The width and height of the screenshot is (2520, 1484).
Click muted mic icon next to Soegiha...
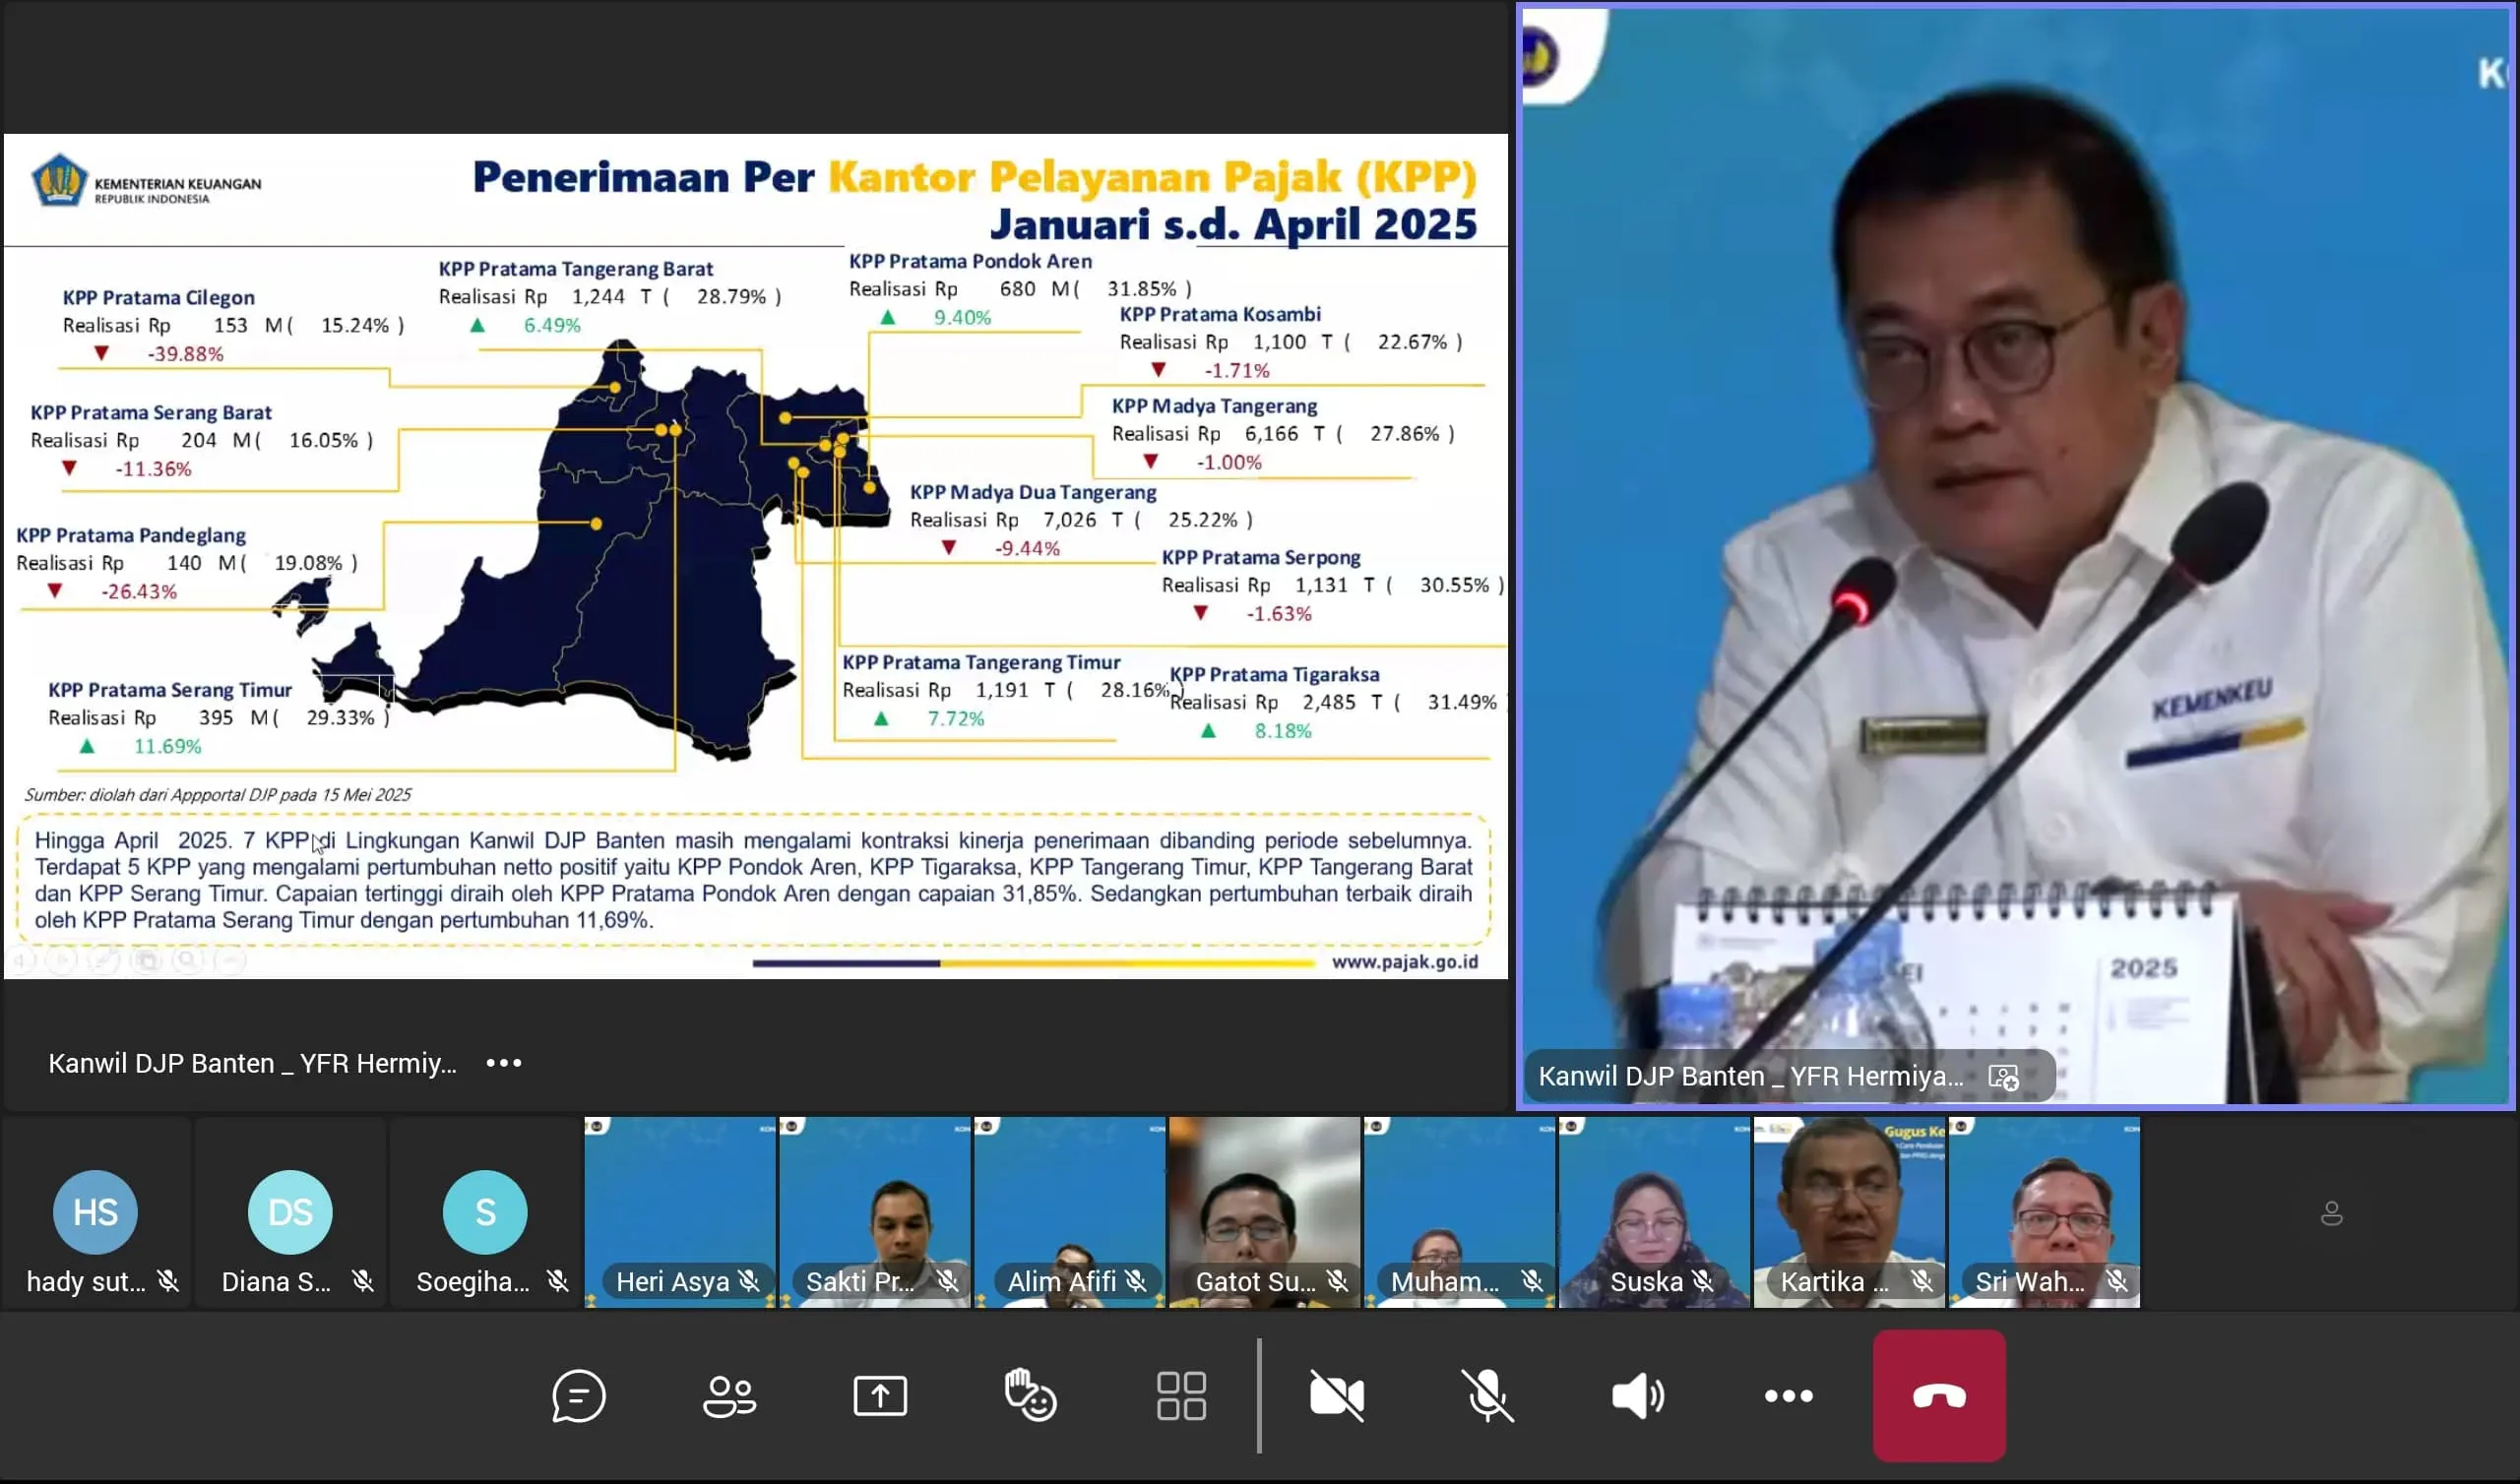tap(558, 1281)
